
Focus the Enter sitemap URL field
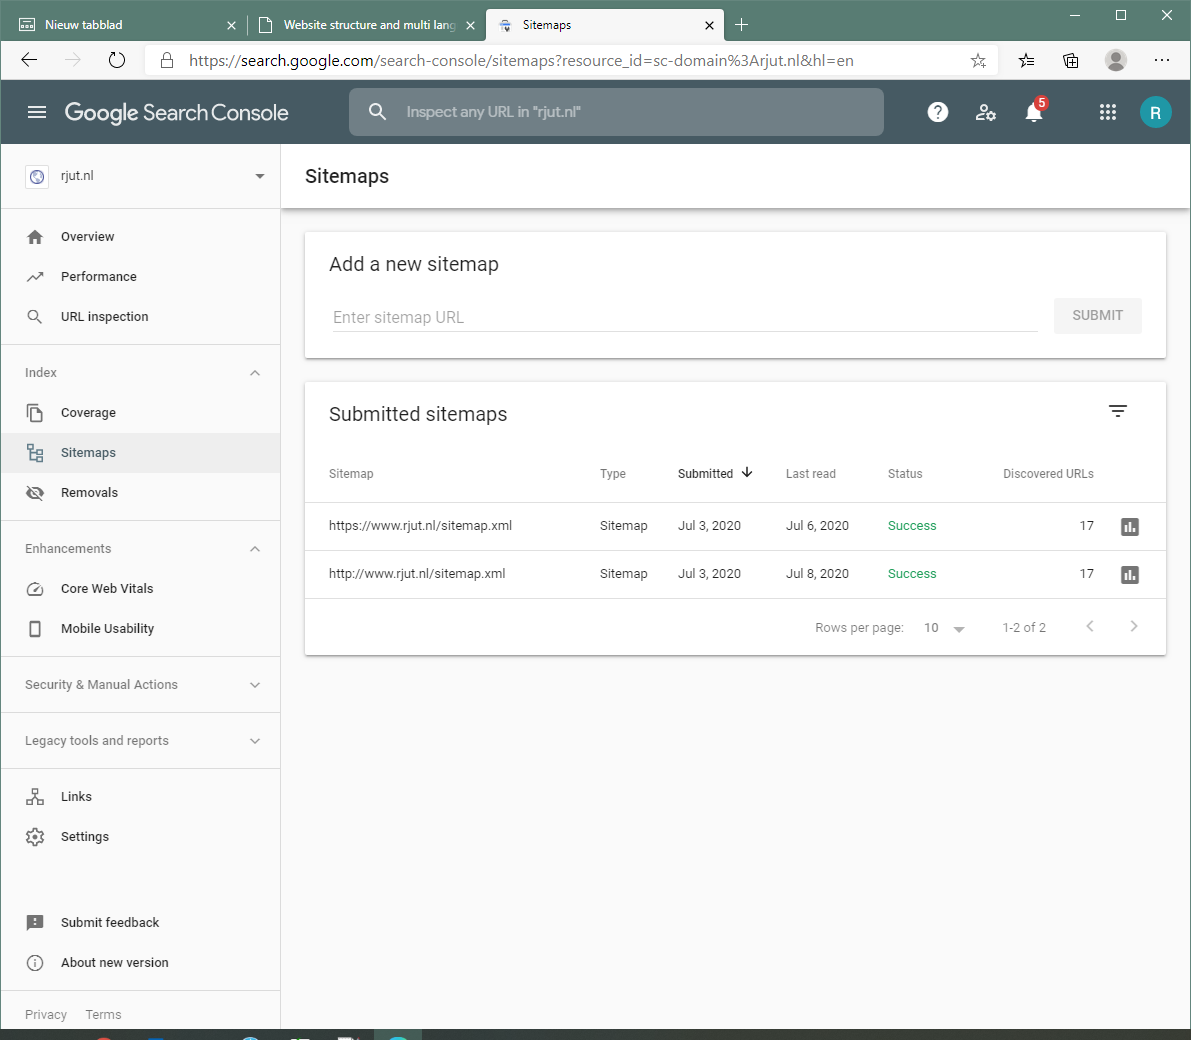click(x=684, y=318)
